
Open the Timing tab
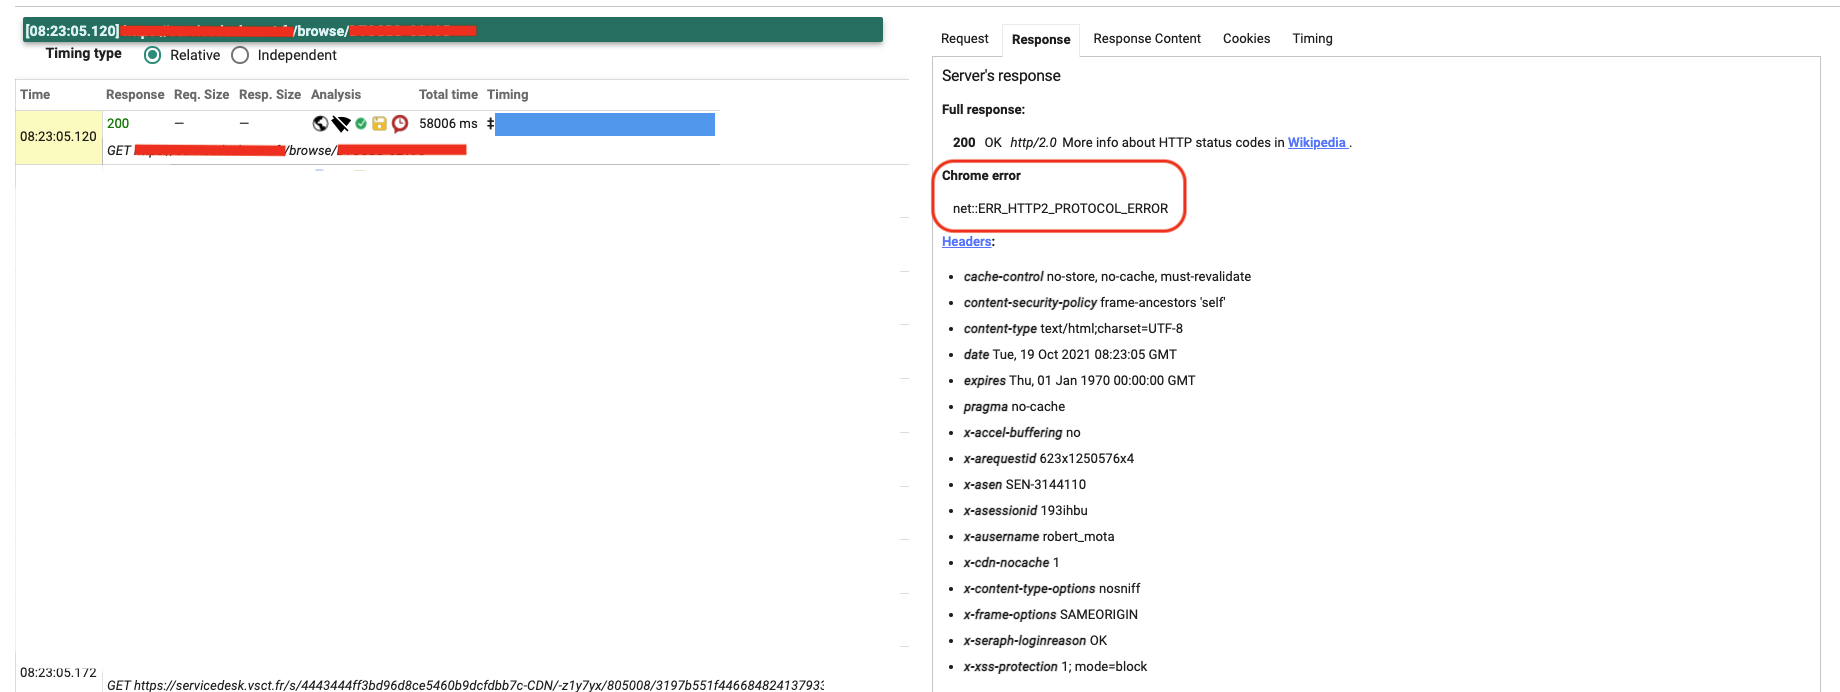tap(1312, 39)
